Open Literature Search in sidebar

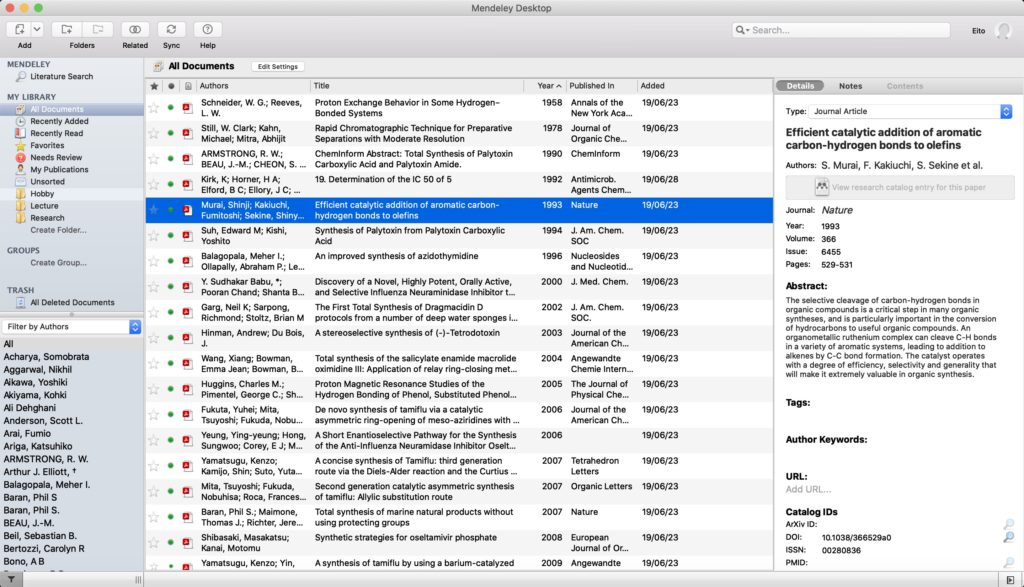tap(61, 76)
